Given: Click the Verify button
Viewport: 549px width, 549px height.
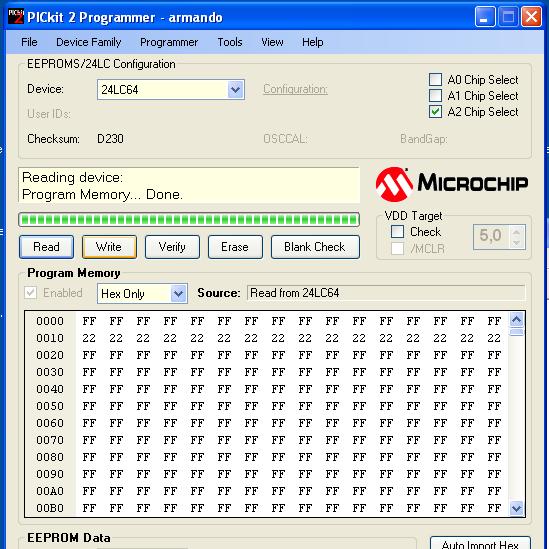Looking at the screenshot, I should (x=172, y=247).
